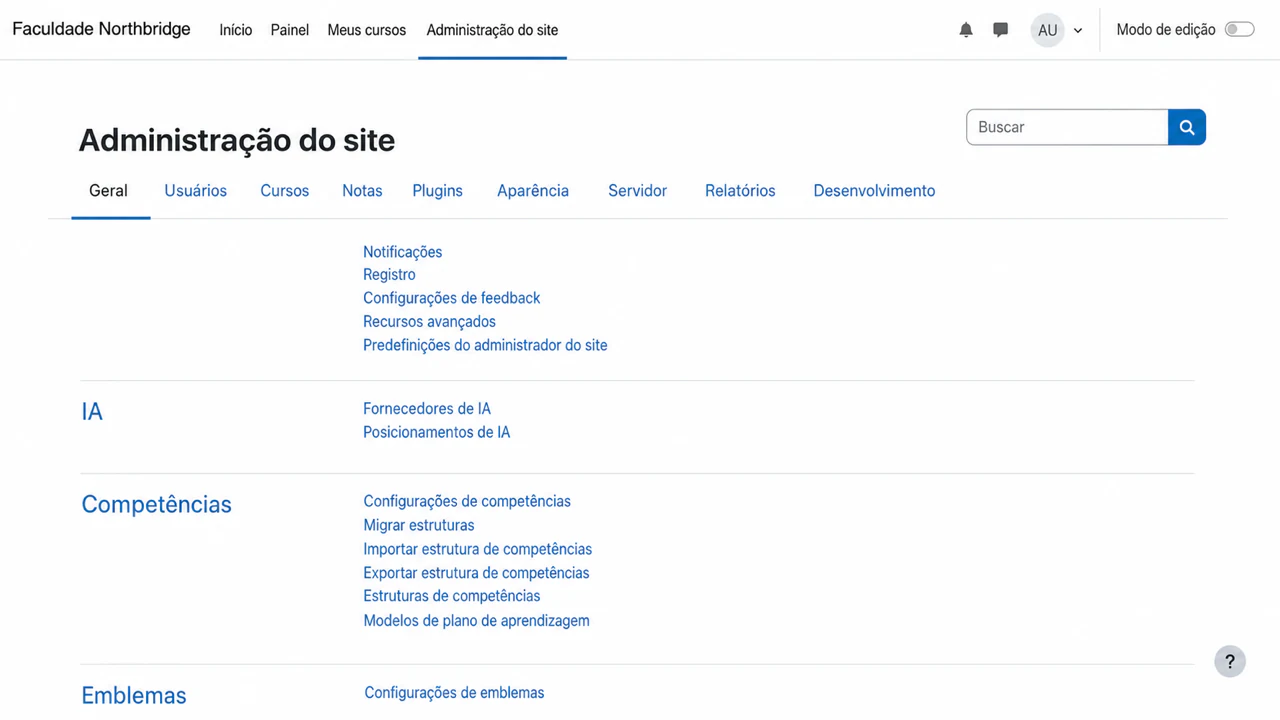Viewport: 1280px width, 720px height.
Task: Click the Início navigation item
Action: coord(236,30)
